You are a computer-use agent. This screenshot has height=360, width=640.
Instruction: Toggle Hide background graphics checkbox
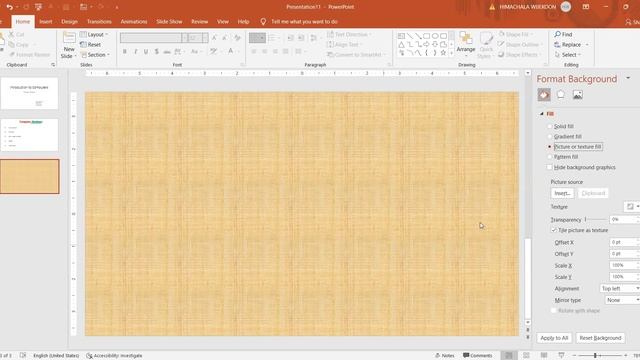[x=549, y=167]
